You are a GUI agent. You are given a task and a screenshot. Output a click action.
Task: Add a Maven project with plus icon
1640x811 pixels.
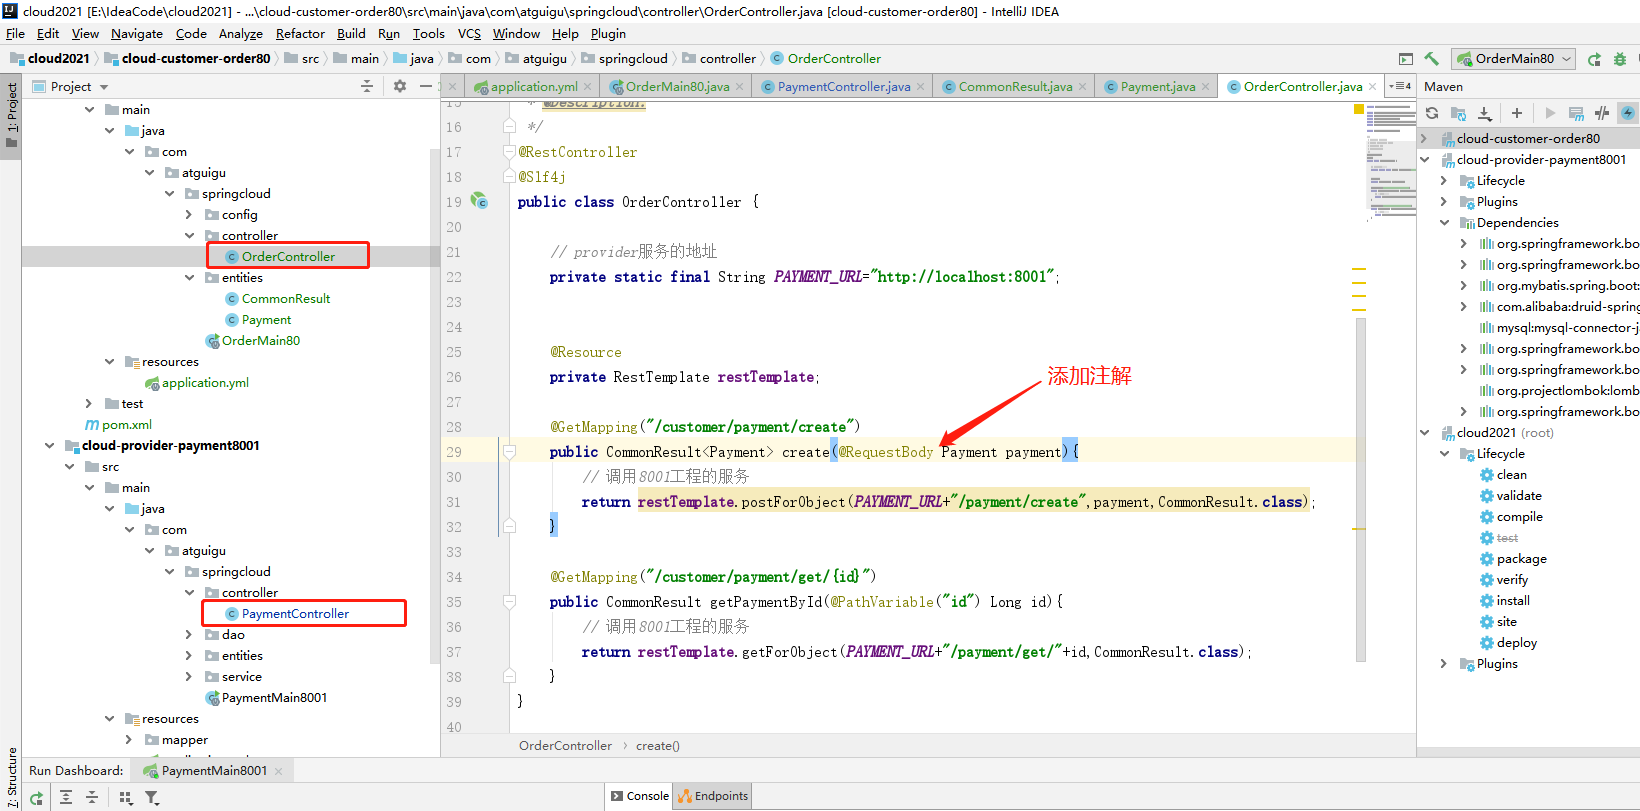point(1517,113)
